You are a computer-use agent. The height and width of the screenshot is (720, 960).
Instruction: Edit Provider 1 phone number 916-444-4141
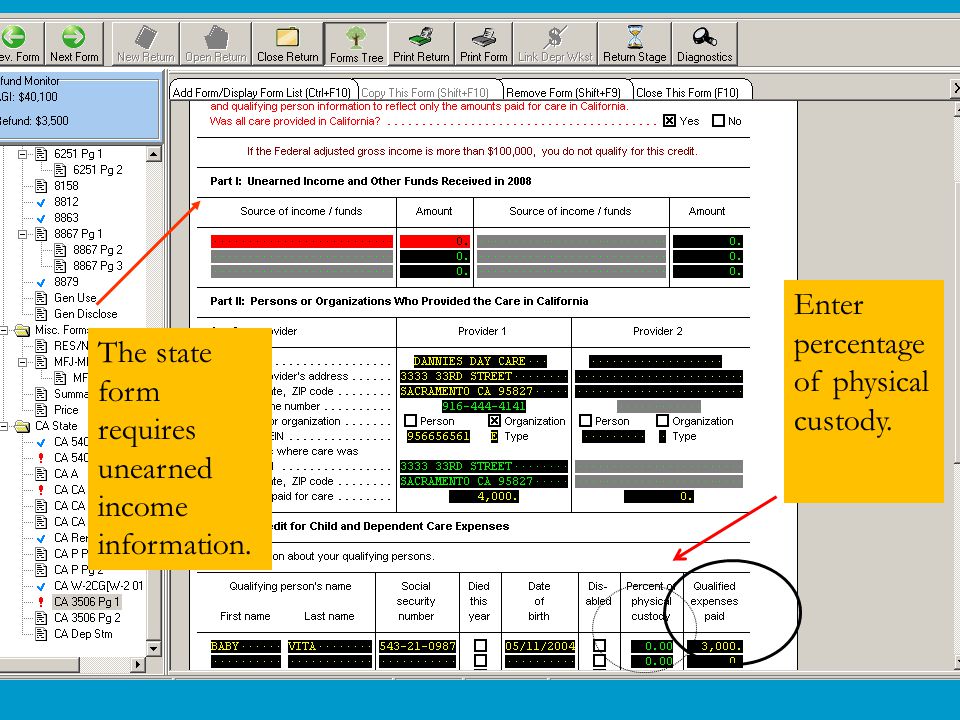[x=484, y=406]
